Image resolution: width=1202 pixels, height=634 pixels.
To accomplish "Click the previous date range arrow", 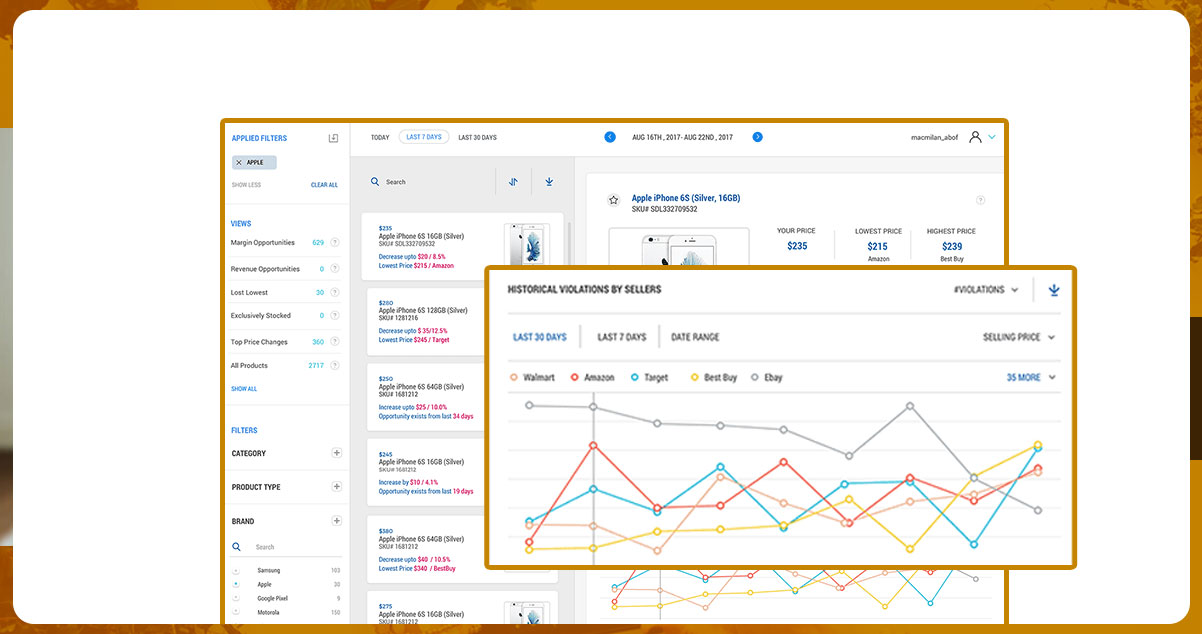I will coord(610,137).
